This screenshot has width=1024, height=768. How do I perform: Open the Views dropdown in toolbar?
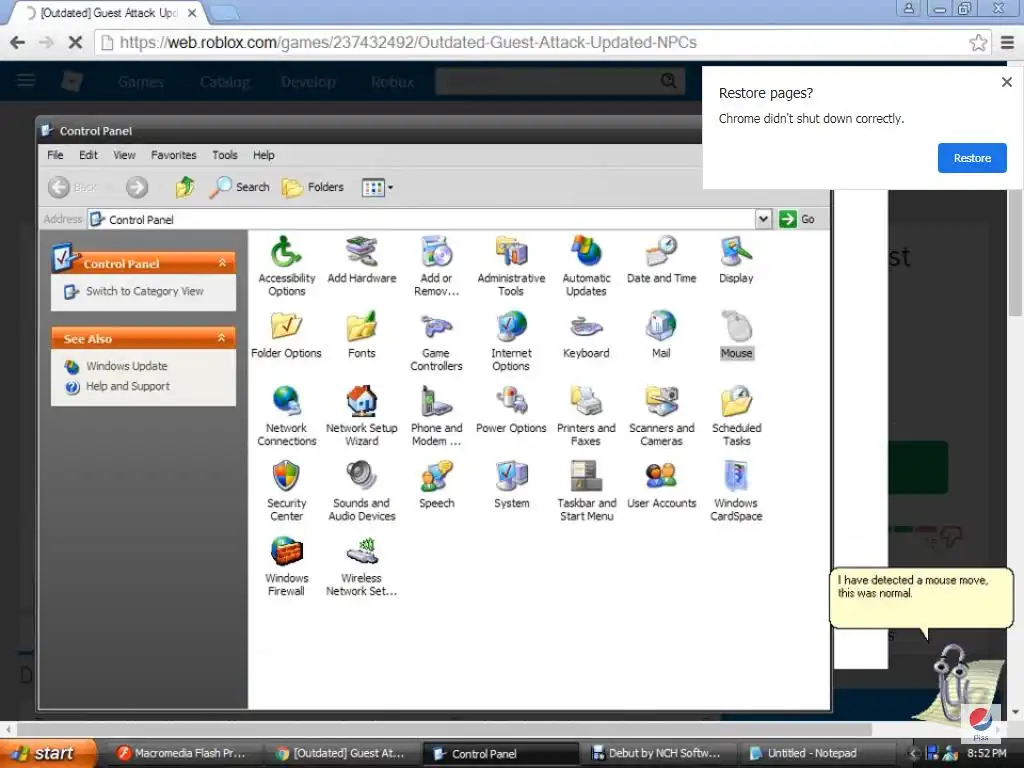click(377, 187)
